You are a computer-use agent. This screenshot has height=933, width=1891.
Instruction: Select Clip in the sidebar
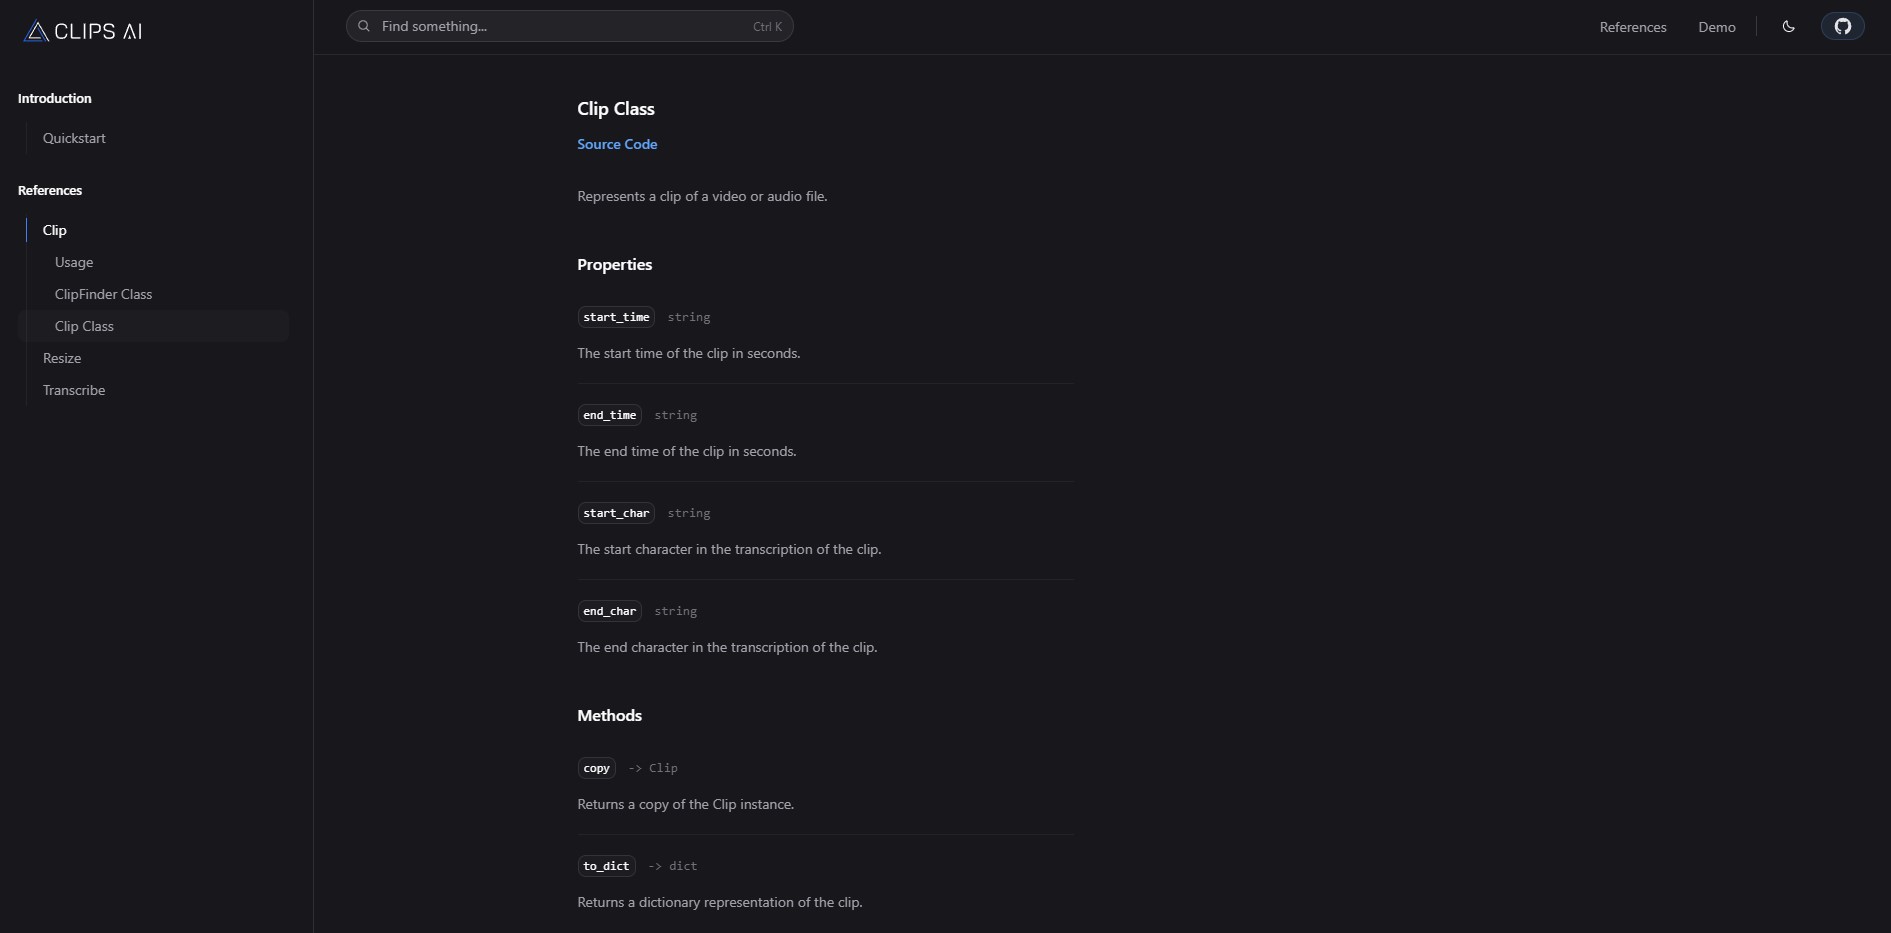54,230
